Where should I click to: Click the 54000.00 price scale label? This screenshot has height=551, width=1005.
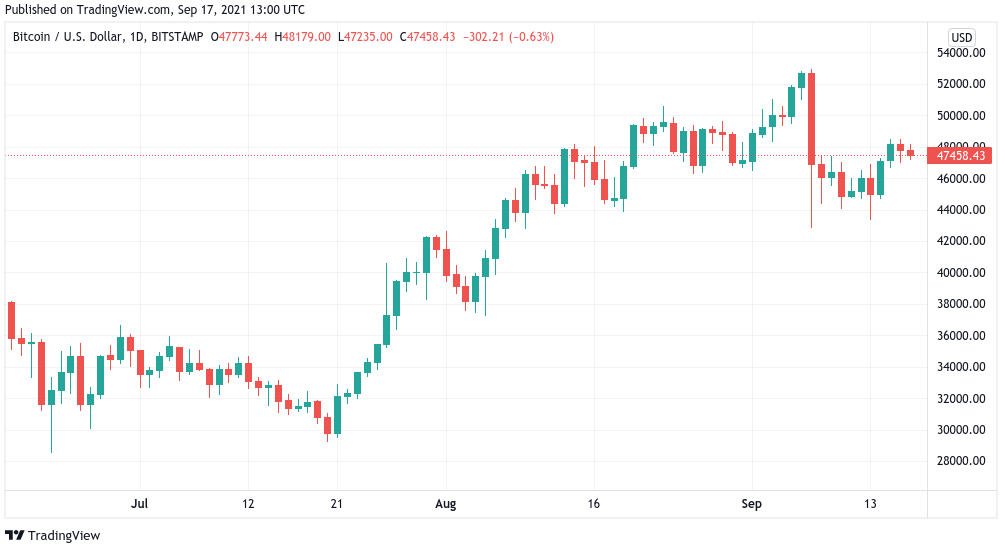[x=961, y=53]
